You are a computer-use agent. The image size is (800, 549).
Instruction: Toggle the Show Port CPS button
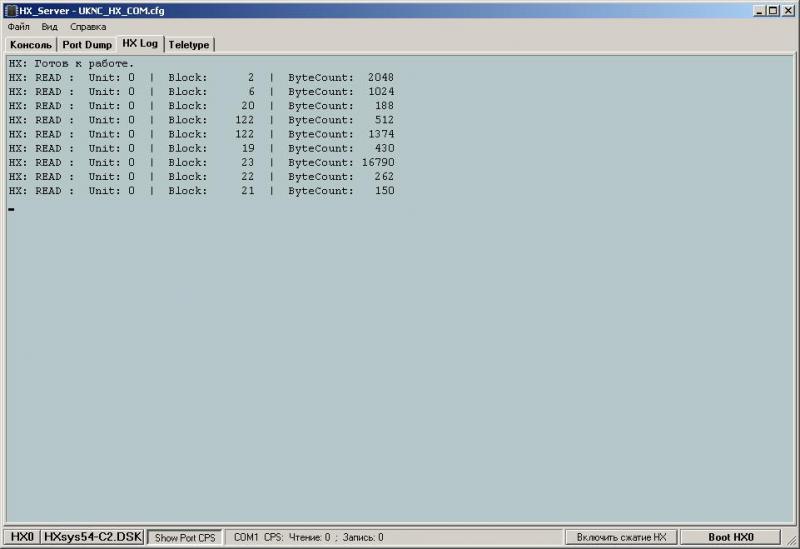coord(184,538)
